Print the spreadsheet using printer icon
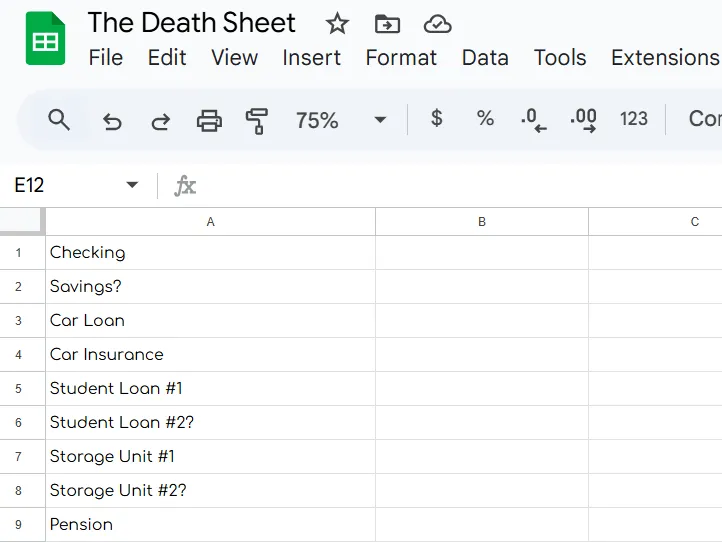Screen dimensions: 722x542 (209, 121)
